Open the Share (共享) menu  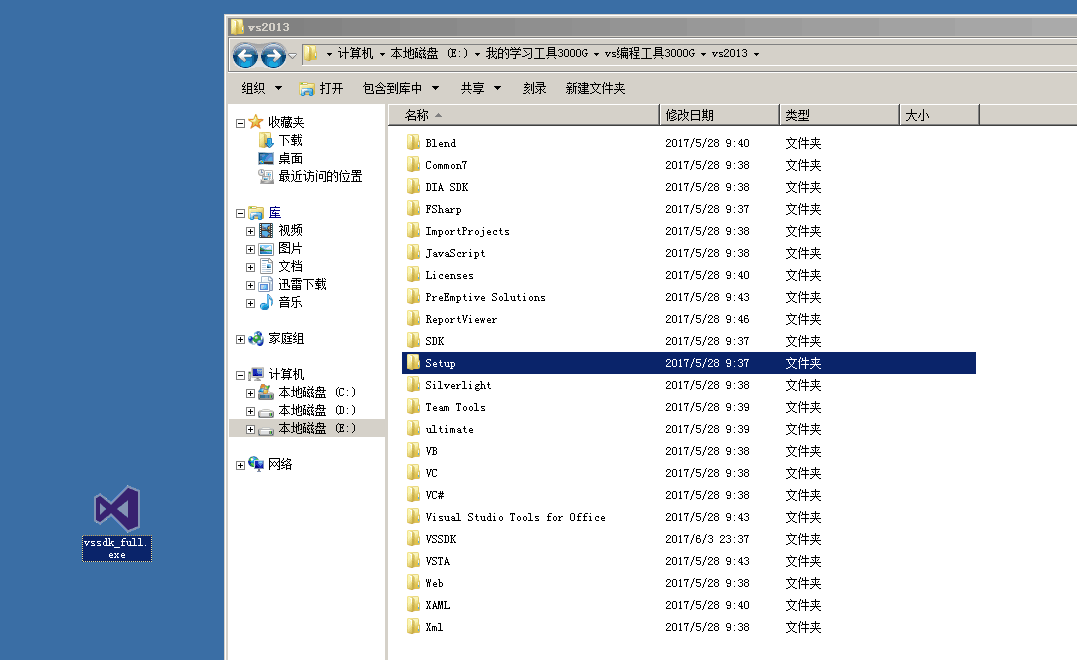pyautogui.click(x=481, y=88)
